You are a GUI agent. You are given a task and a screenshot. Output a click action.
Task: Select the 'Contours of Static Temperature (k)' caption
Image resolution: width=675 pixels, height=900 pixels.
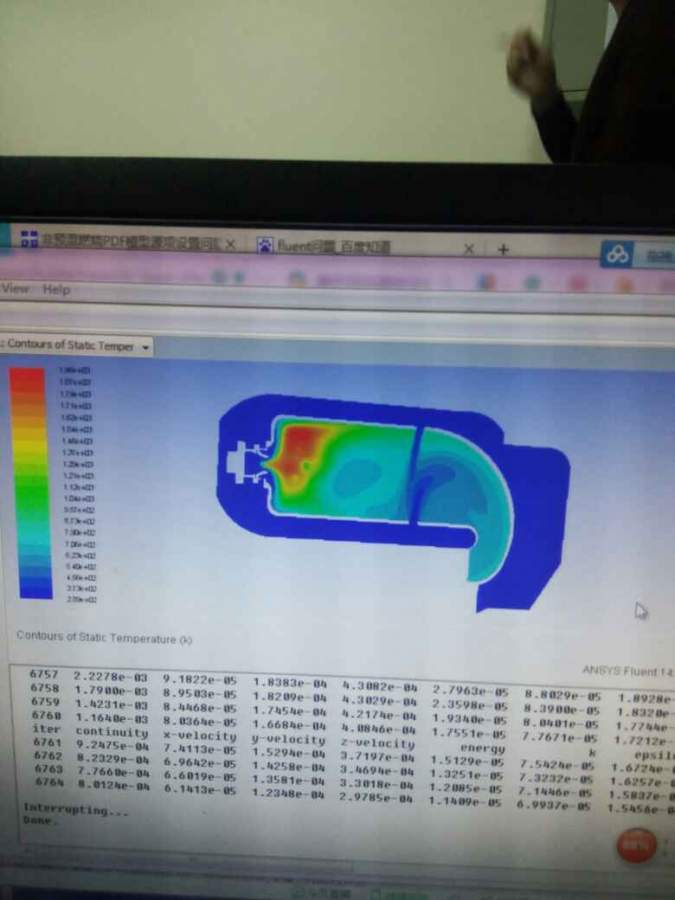(104, 637)
